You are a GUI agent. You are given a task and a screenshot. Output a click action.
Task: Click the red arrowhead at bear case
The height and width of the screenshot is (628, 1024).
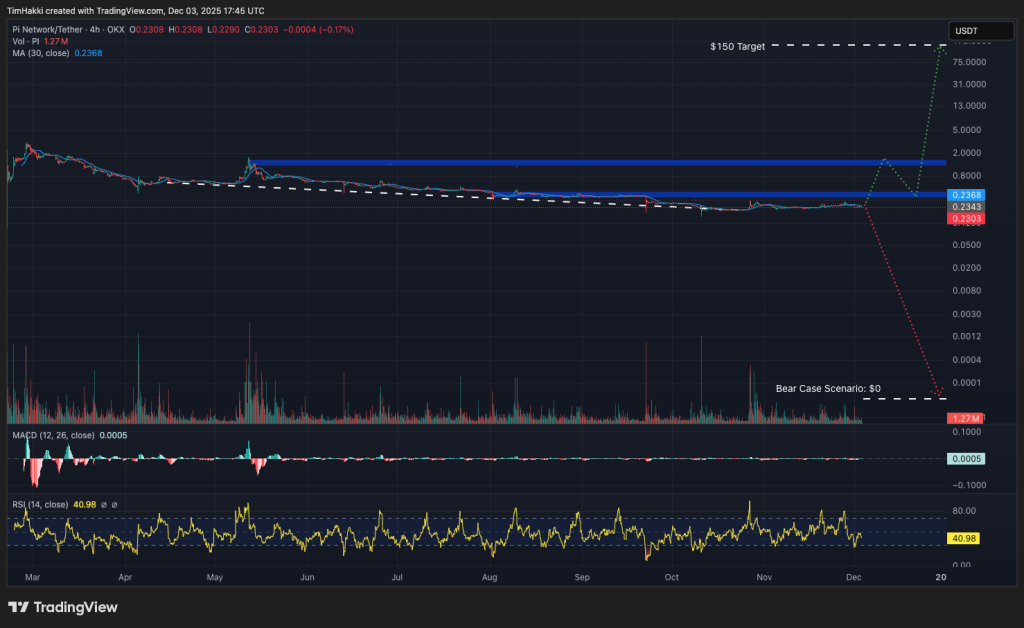[938, 392]
